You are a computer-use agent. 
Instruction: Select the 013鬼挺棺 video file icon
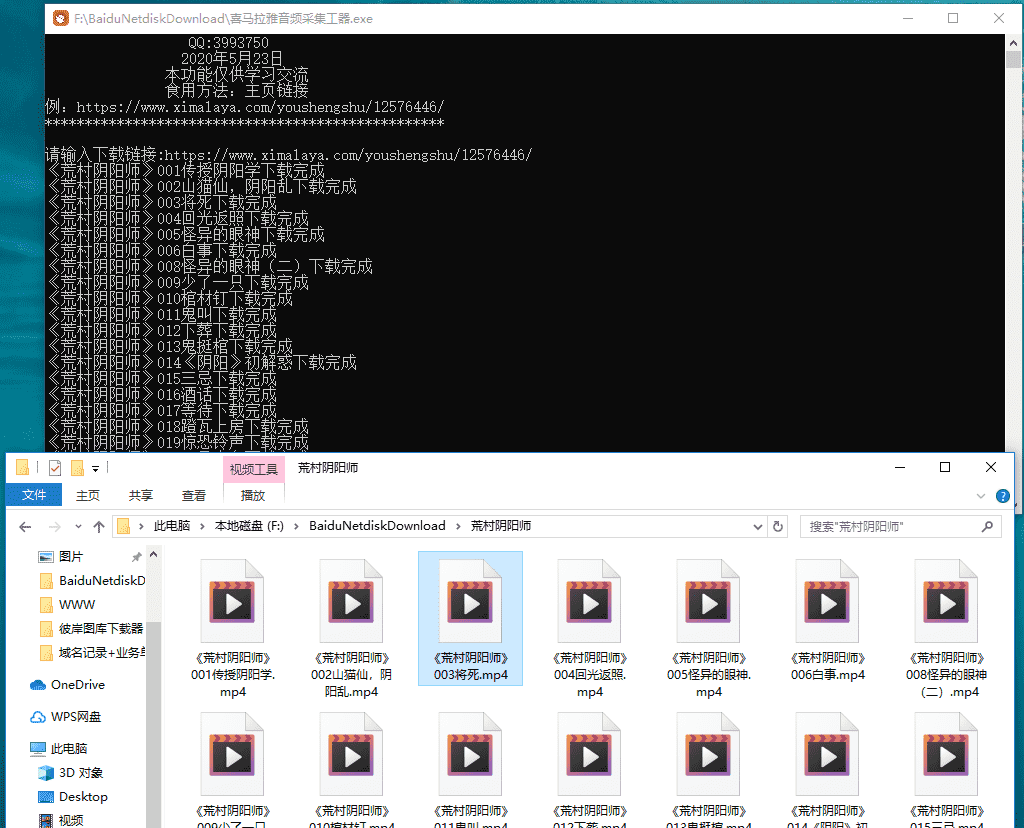(709, 755)
